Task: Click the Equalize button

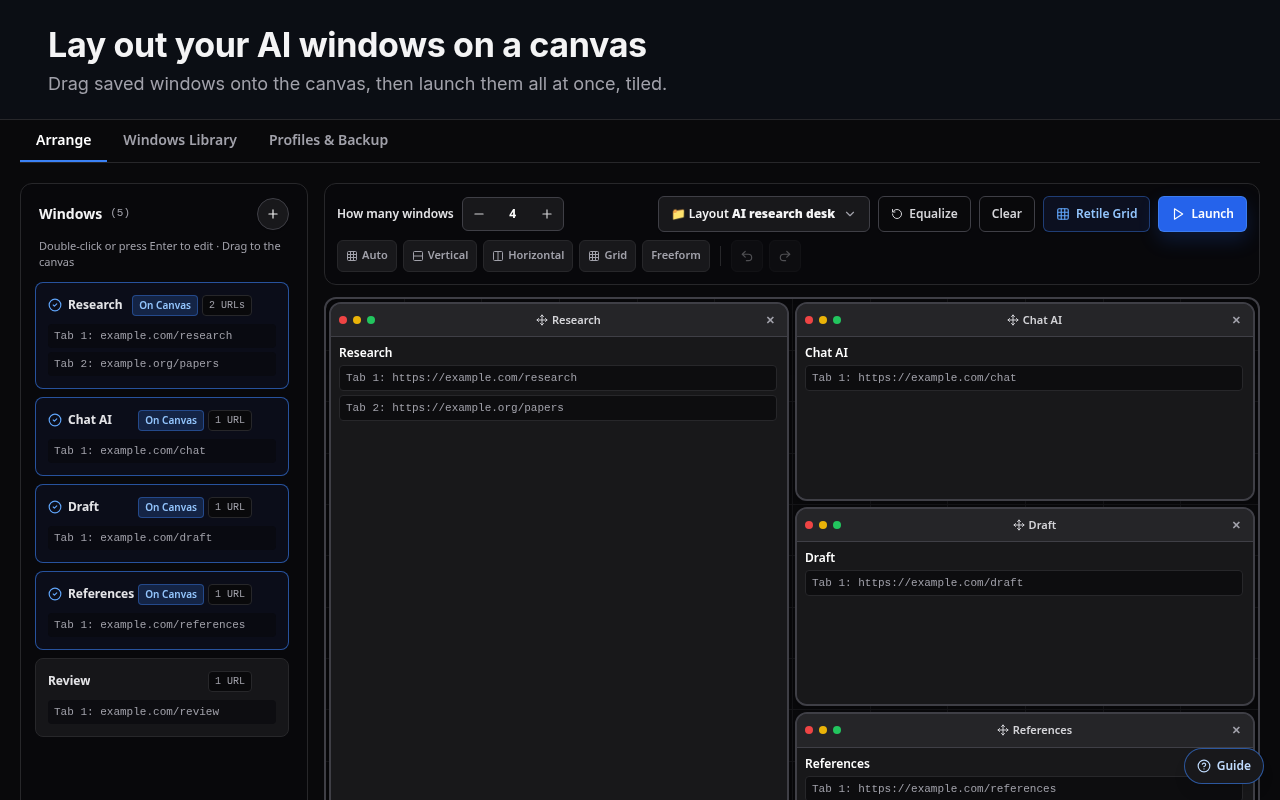Action: click(x=924, y=214)
